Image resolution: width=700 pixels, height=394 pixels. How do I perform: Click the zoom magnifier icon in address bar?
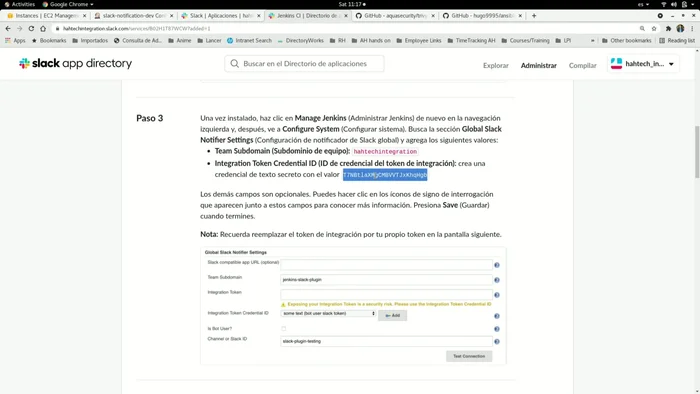(642, 28)
